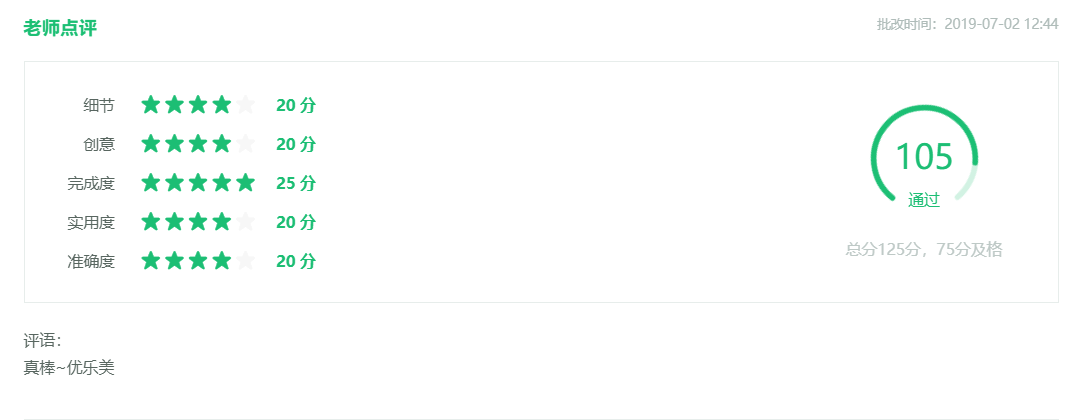Click the fifth empty star in 创意 row
This screenshot has height=420, width=1075.
(245, 145)
